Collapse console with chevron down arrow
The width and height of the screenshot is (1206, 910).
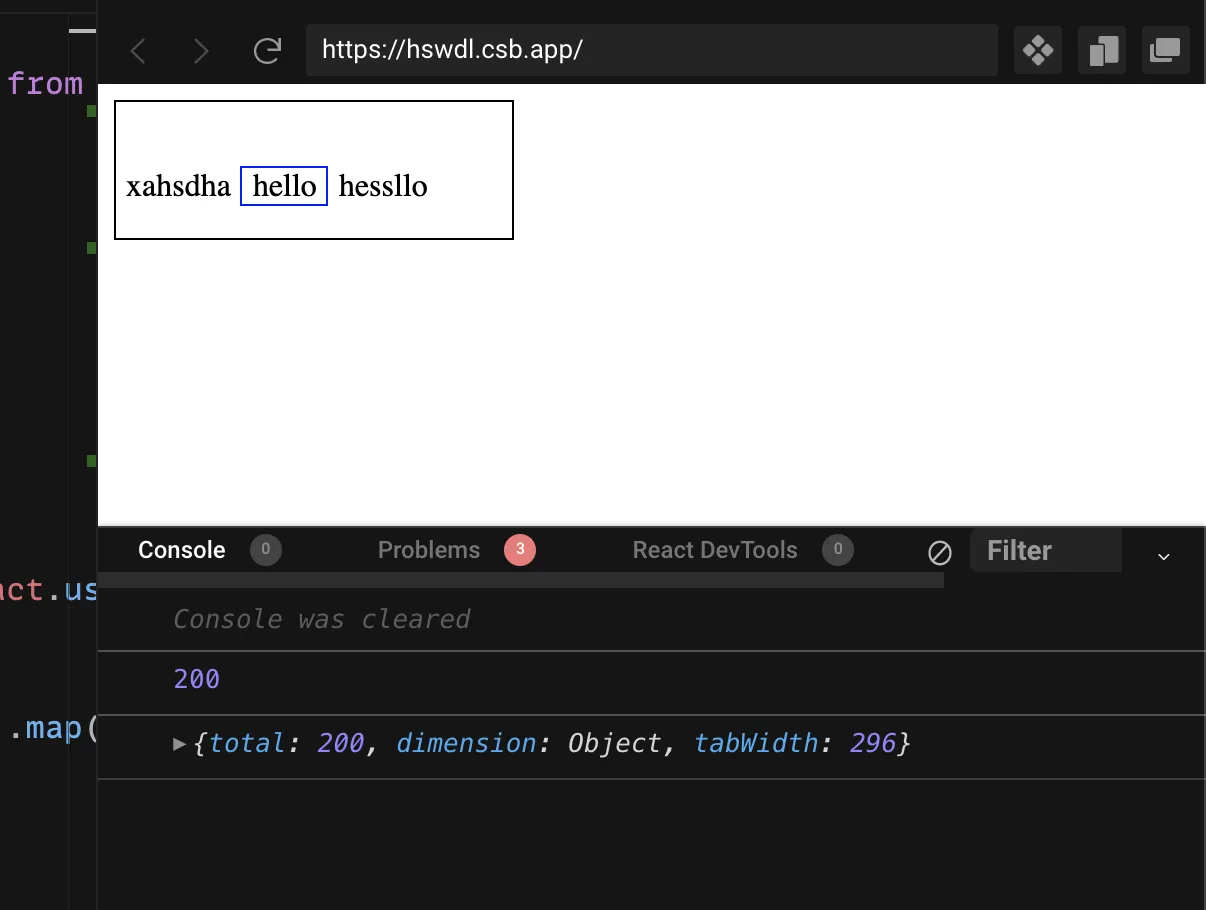pos(1164,556)
